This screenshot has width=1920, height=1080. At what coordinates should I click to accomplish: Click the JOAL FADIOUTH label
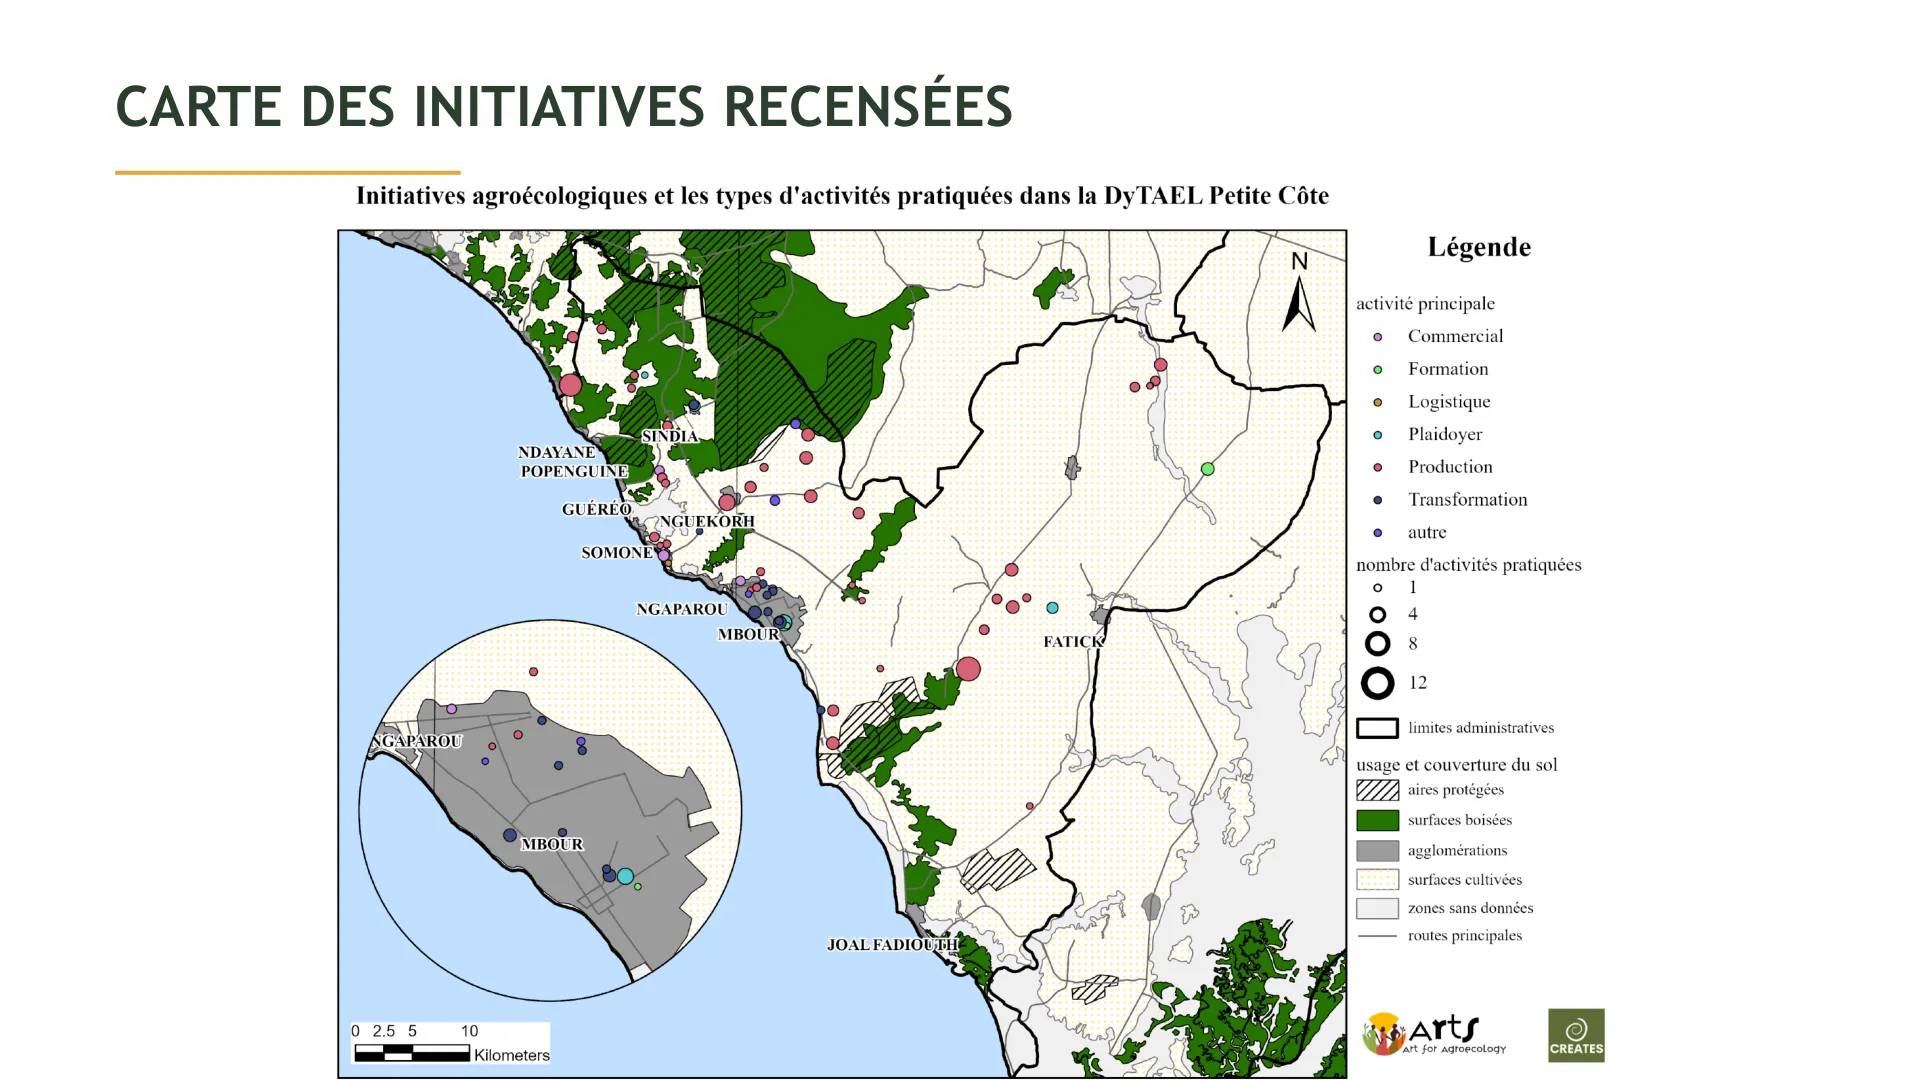pos(893,941)
